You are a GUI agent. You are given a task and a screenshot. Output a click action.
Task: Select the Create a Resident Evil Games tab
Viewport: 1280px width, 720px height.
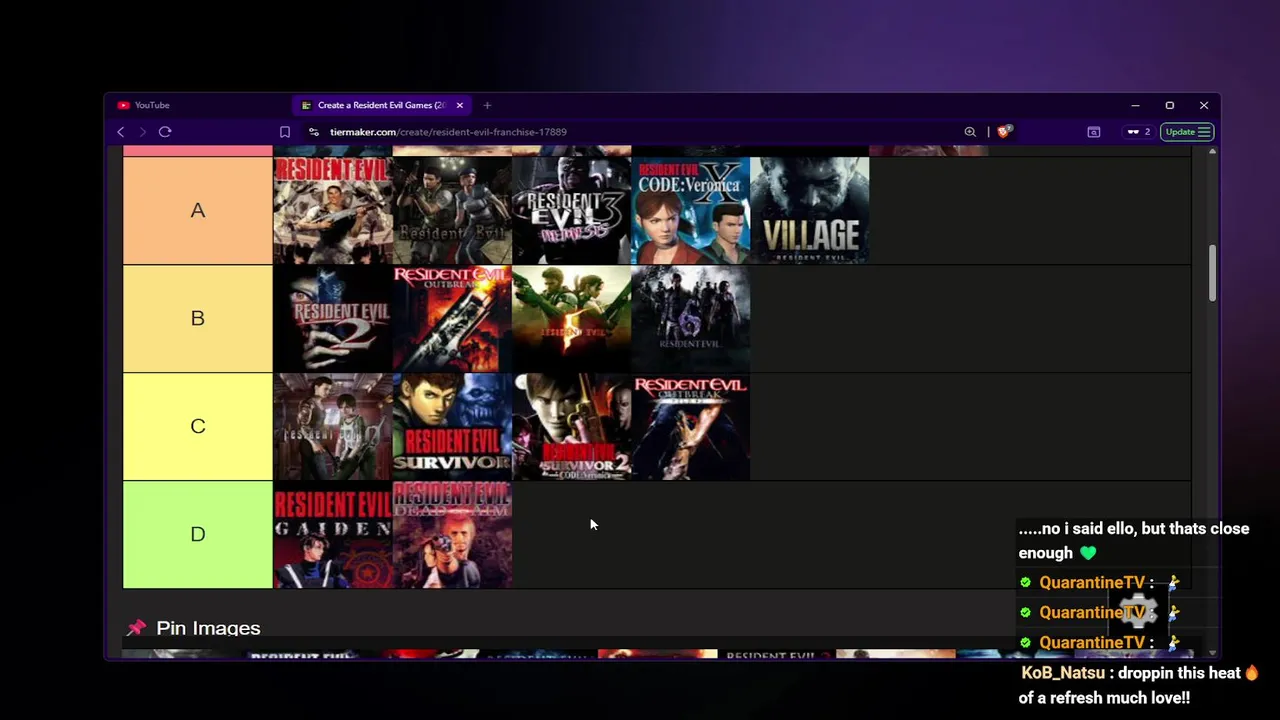[x=380, y=105]
